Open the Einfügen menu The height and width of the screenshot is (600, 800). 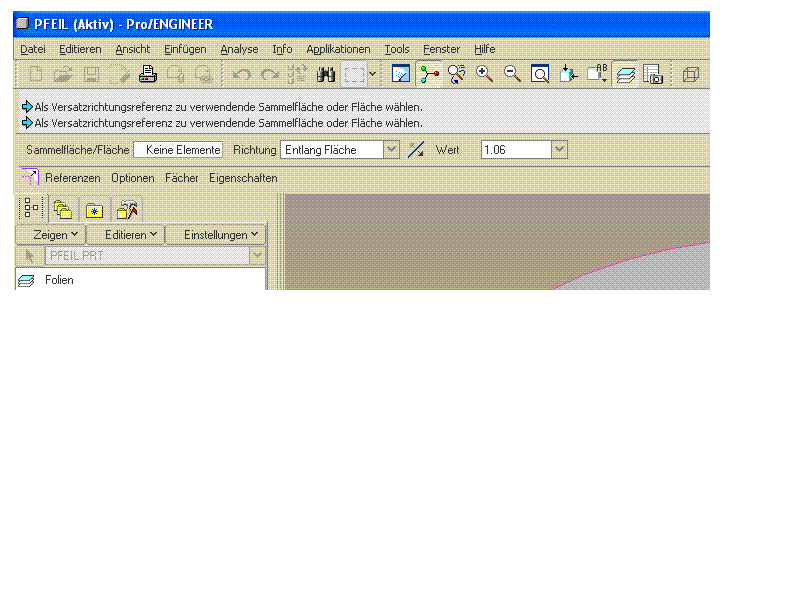(x=185, y=49)
